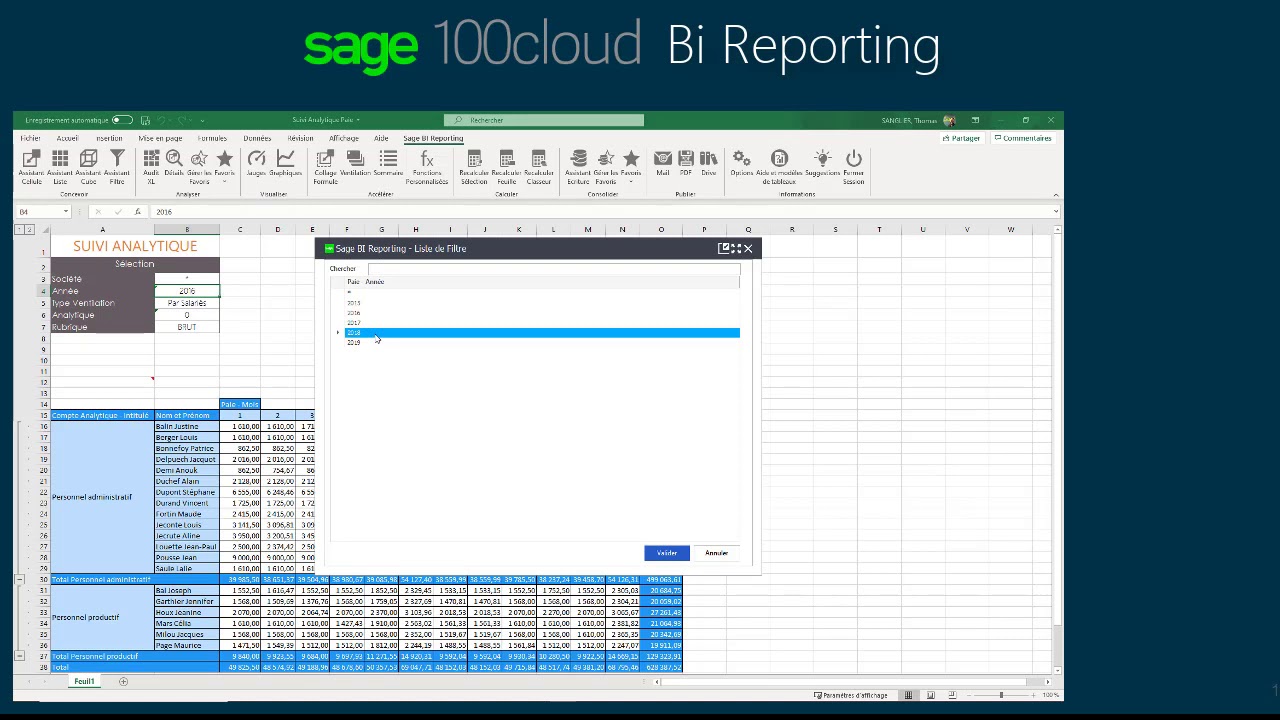Adjust the zoom slider at bottom right
The width and height of the screenshot is (1280, 720).
(x=1000, y=695)
